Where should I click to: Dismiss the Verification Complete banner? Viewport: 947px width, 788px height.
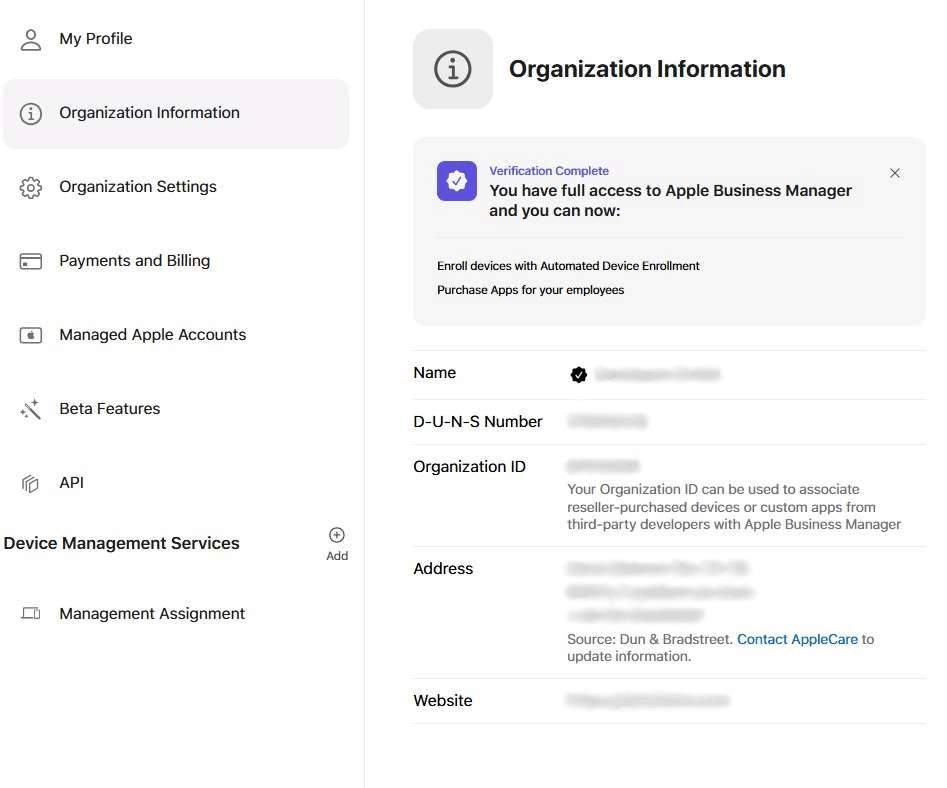[895, 173]
